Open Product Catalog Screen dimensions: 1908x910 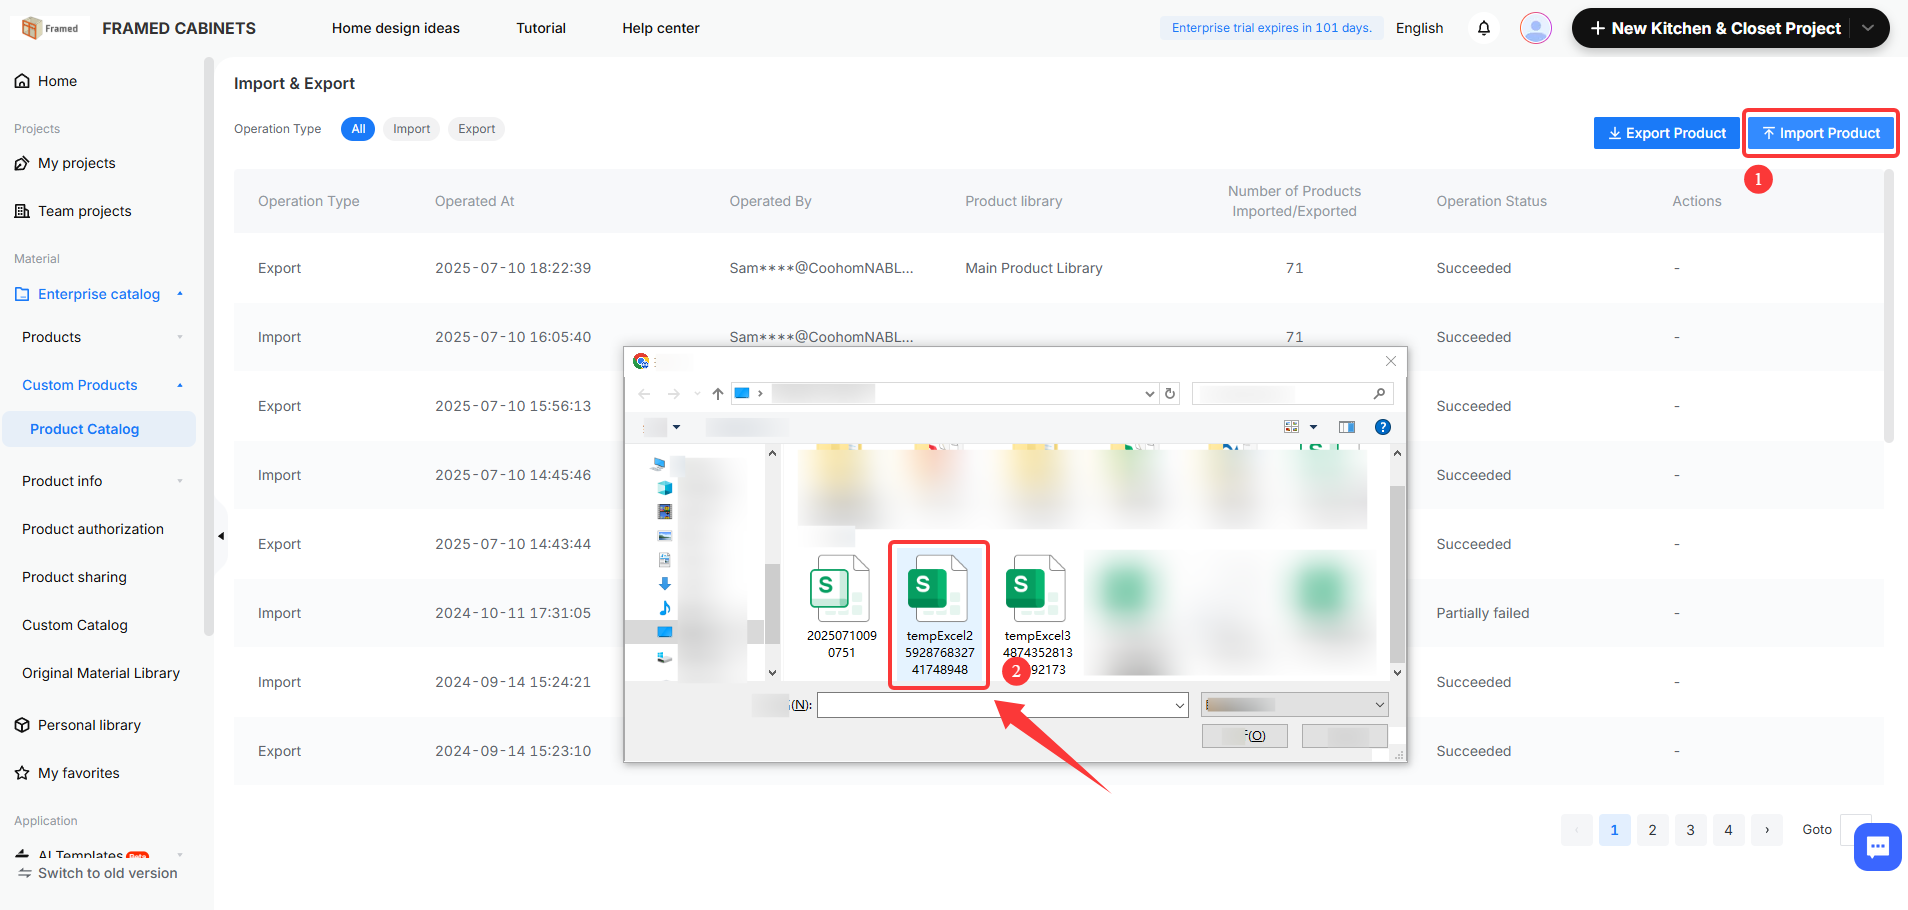(99, 429)
